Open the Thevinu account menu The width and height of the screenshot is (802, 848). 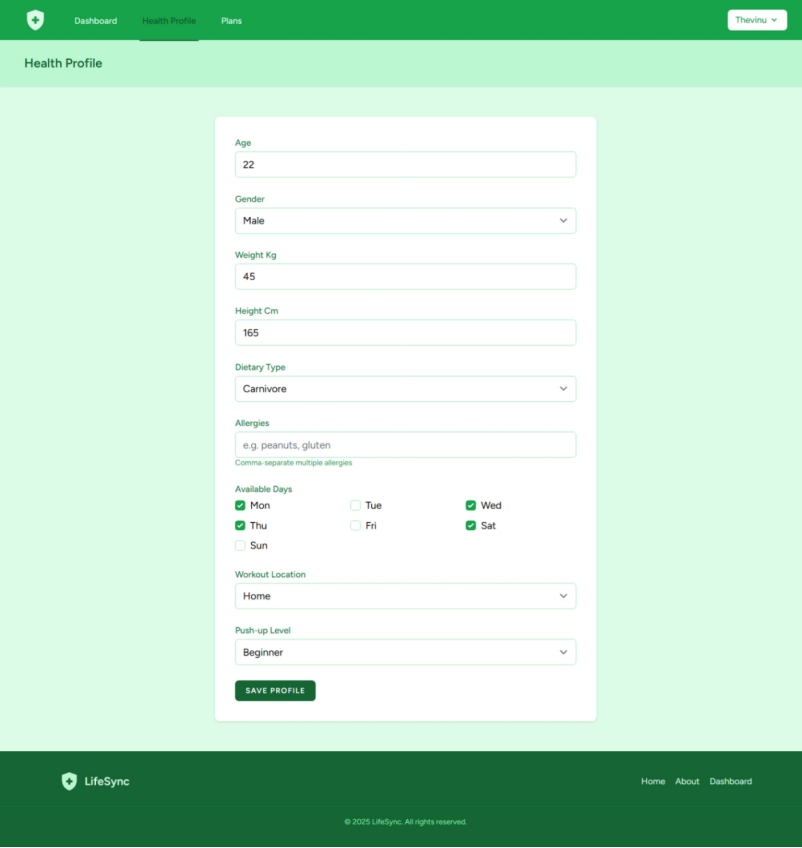point(756,19)
